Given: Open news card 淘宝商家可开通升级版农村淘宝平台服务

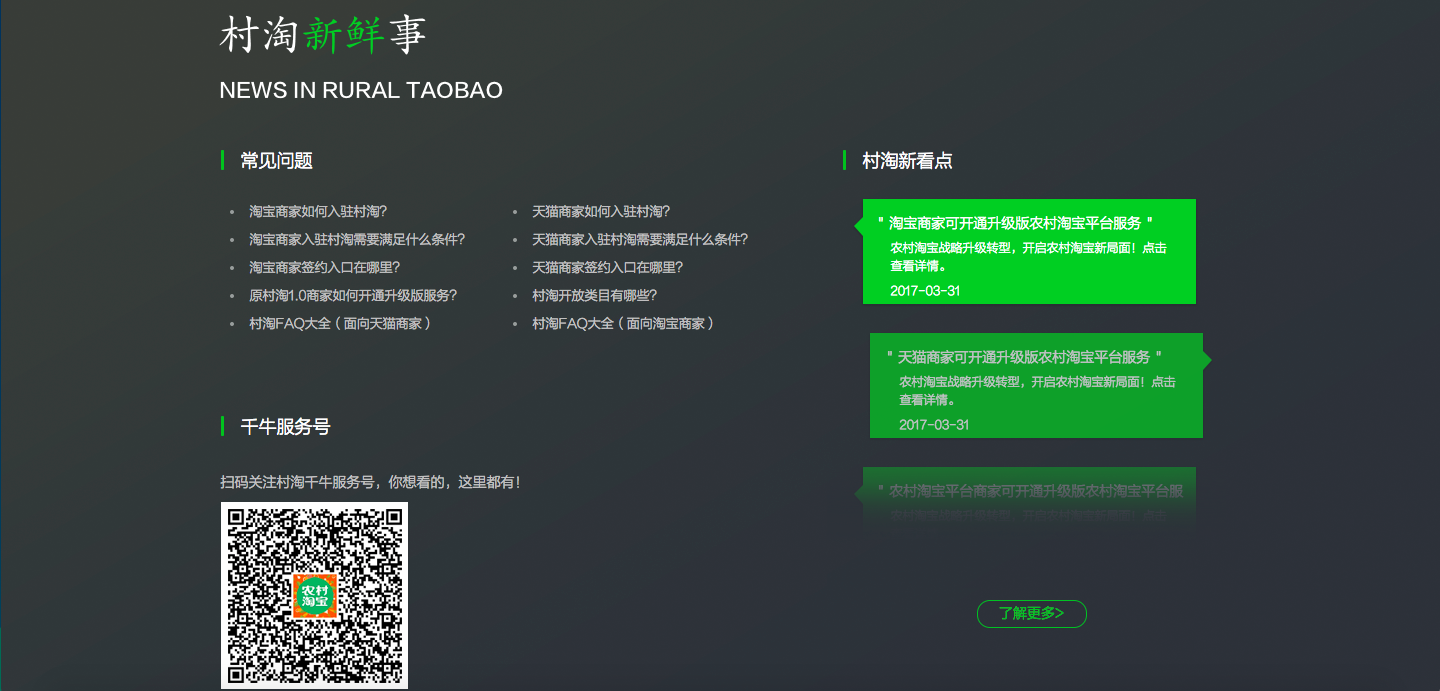Looking at the screenshot, I should 1029,251.
